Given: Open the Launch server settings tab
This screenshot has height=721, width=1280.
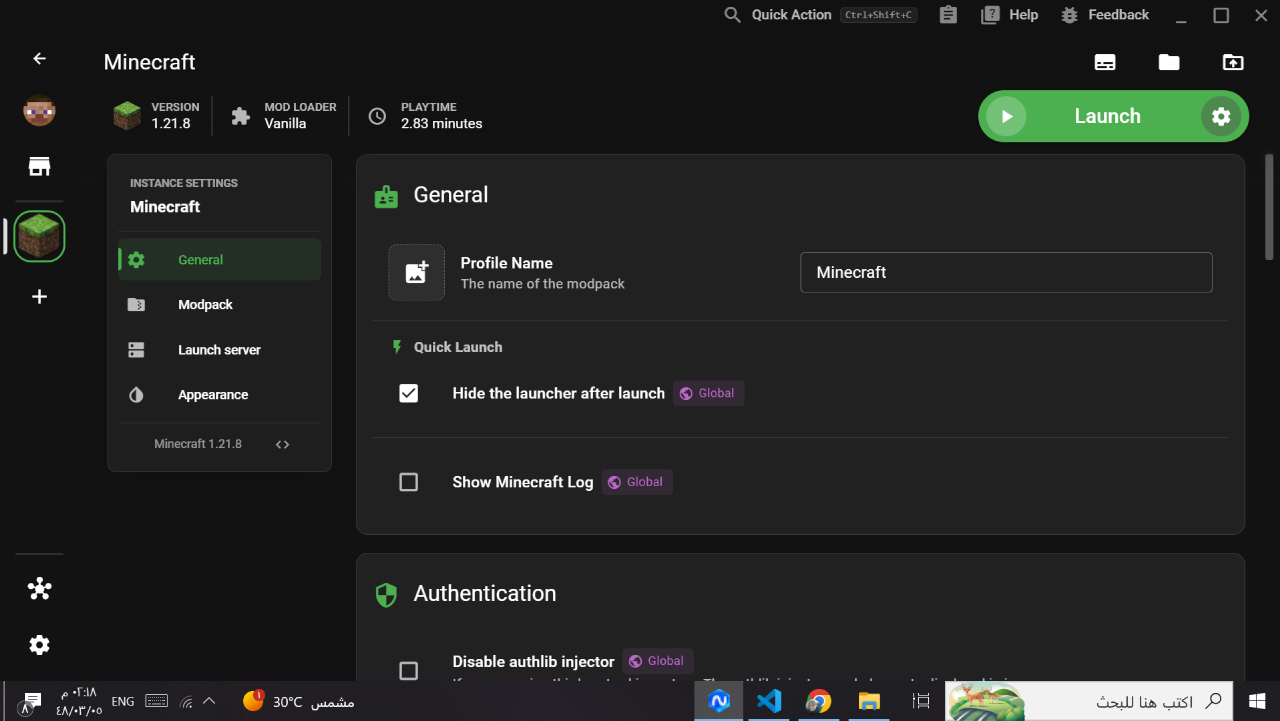Looking at the screenshot, I should (x=220, y=349).
